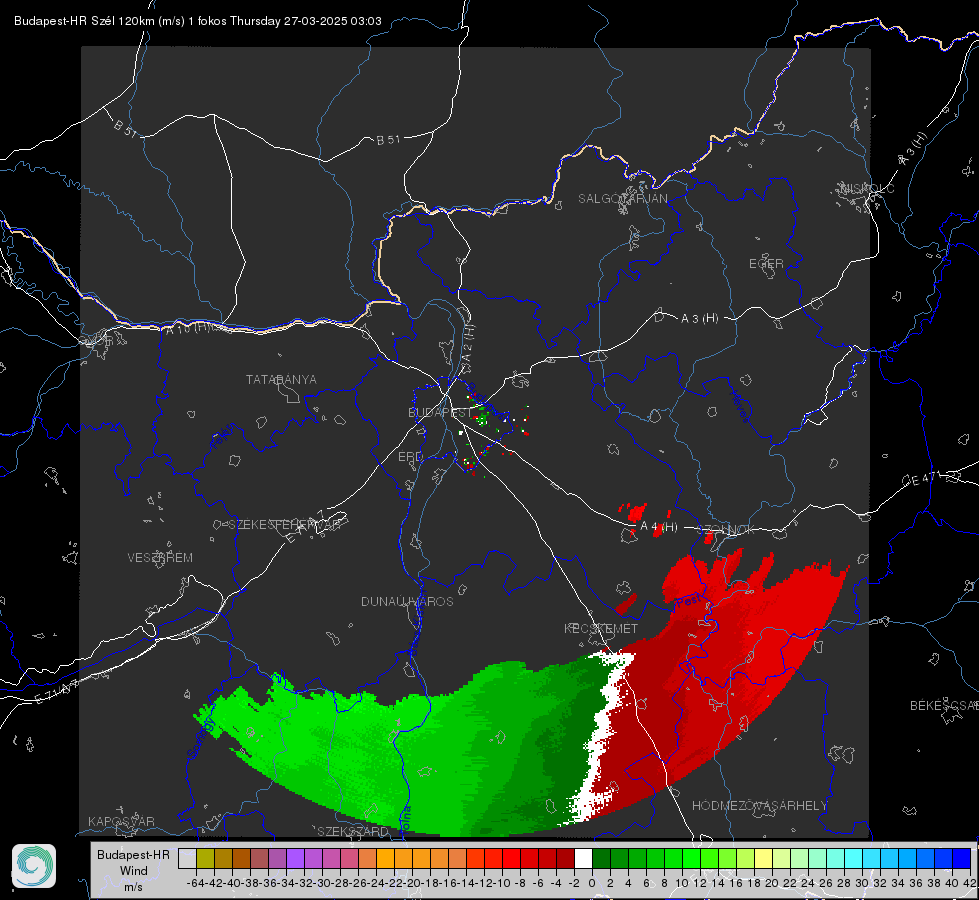Screen dimensions: 979x900
Task: Click the 30 value in the legend scale
Action: (x=862, y=883)
